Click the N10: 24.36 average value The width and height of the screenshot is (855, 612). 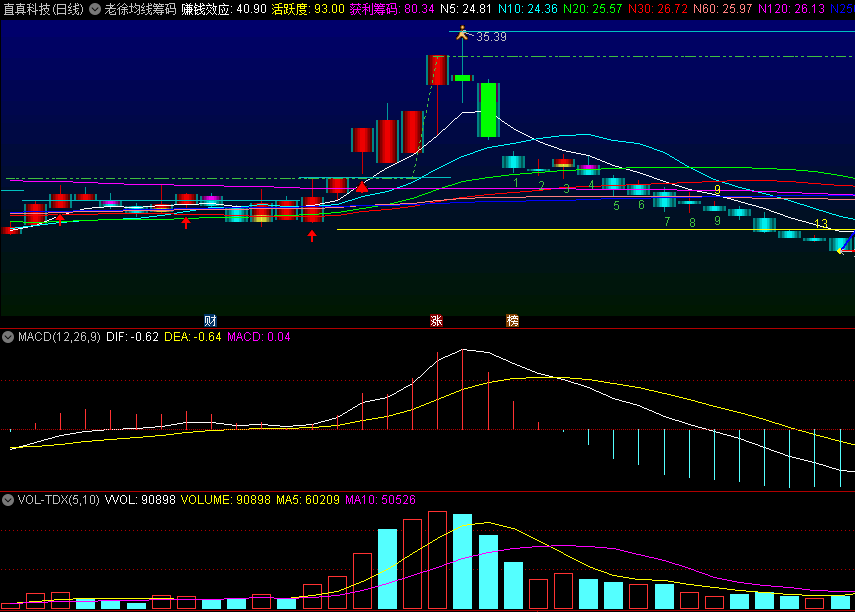pos(528,9)
